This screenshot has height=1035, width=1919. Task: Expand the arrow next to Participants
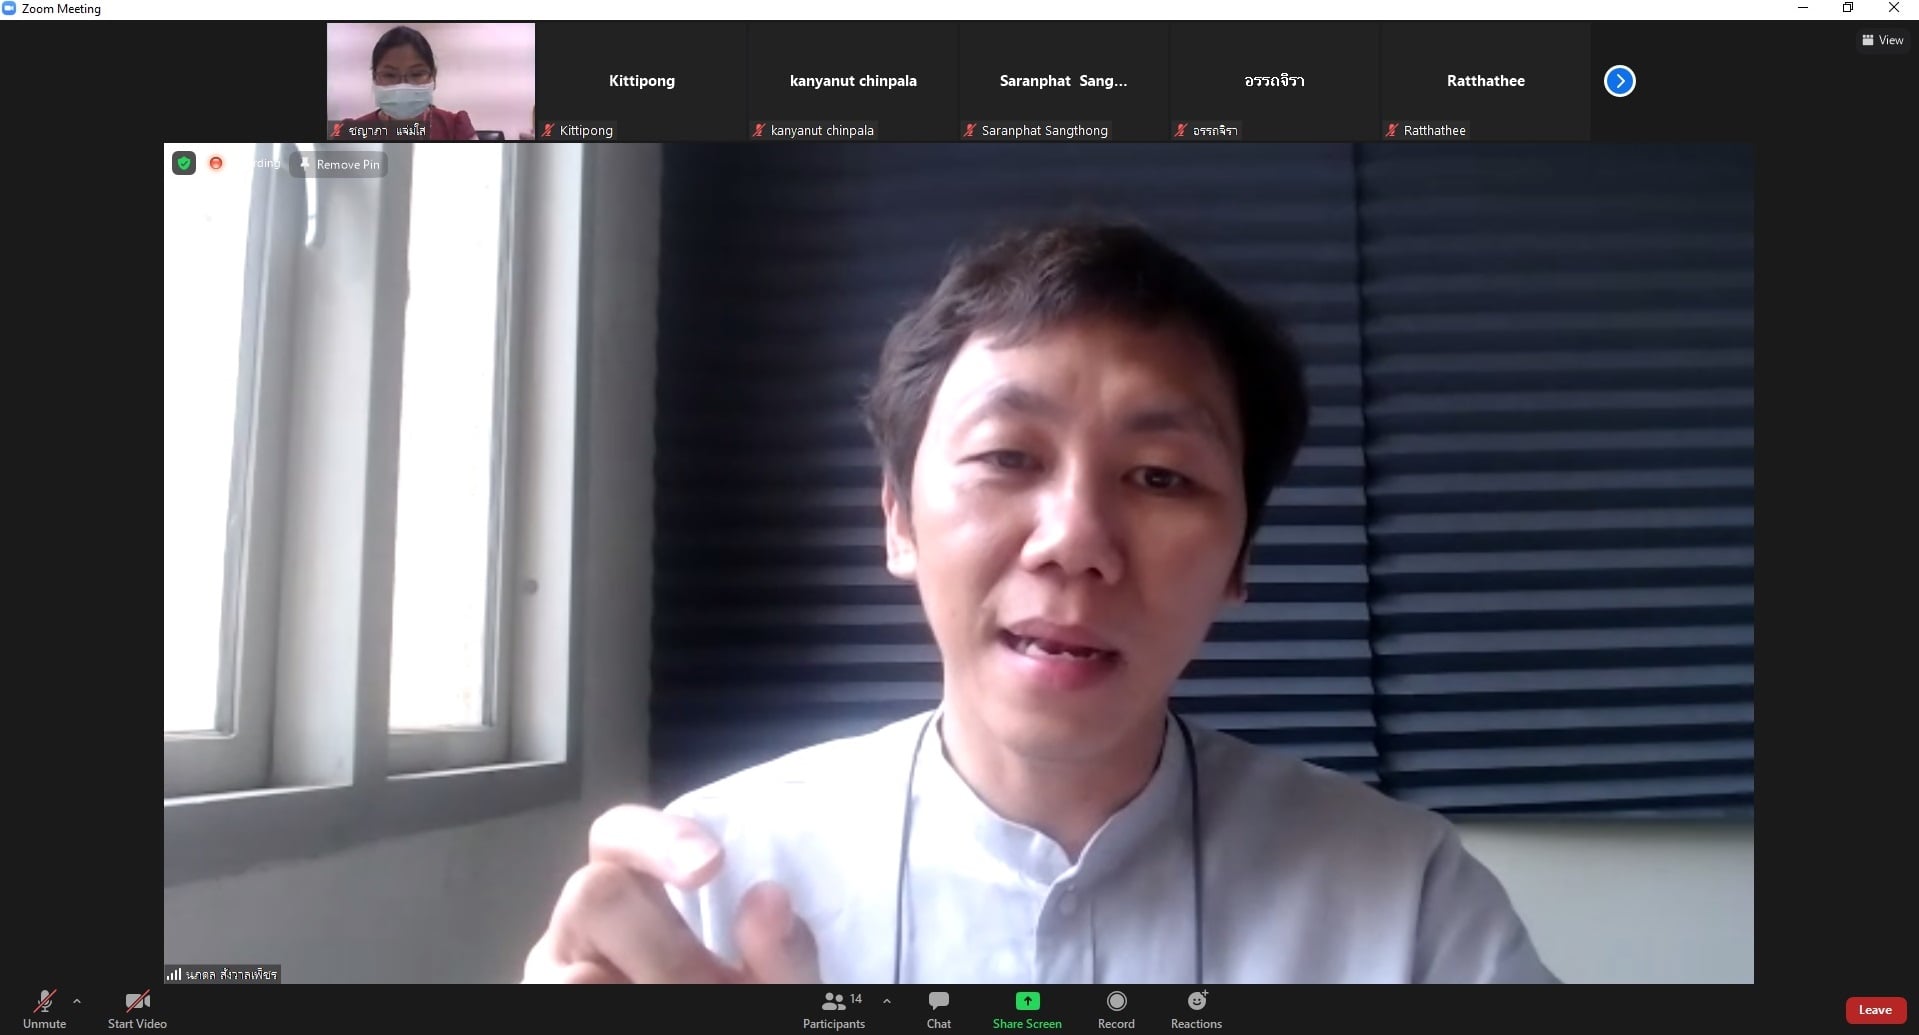[x=887, y=1001]
